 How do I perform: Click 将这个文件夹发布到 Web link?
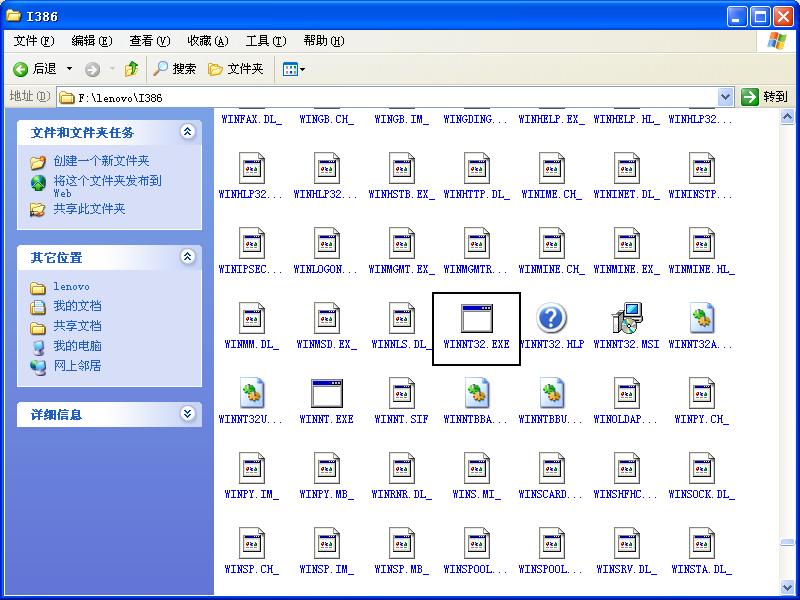(107, 186)
